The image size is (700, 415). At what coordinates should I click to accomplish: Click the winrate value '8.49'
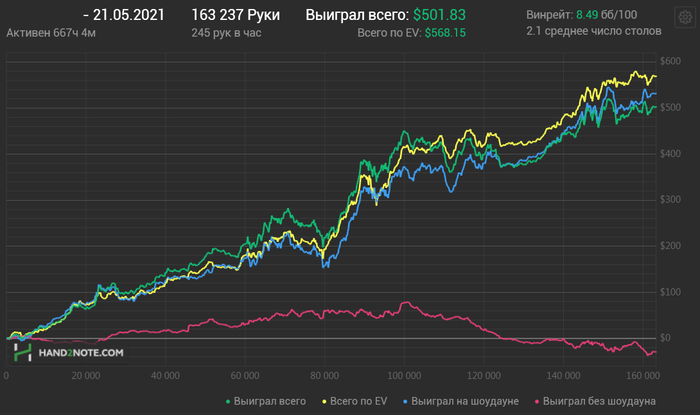click(x=587, y=15)
